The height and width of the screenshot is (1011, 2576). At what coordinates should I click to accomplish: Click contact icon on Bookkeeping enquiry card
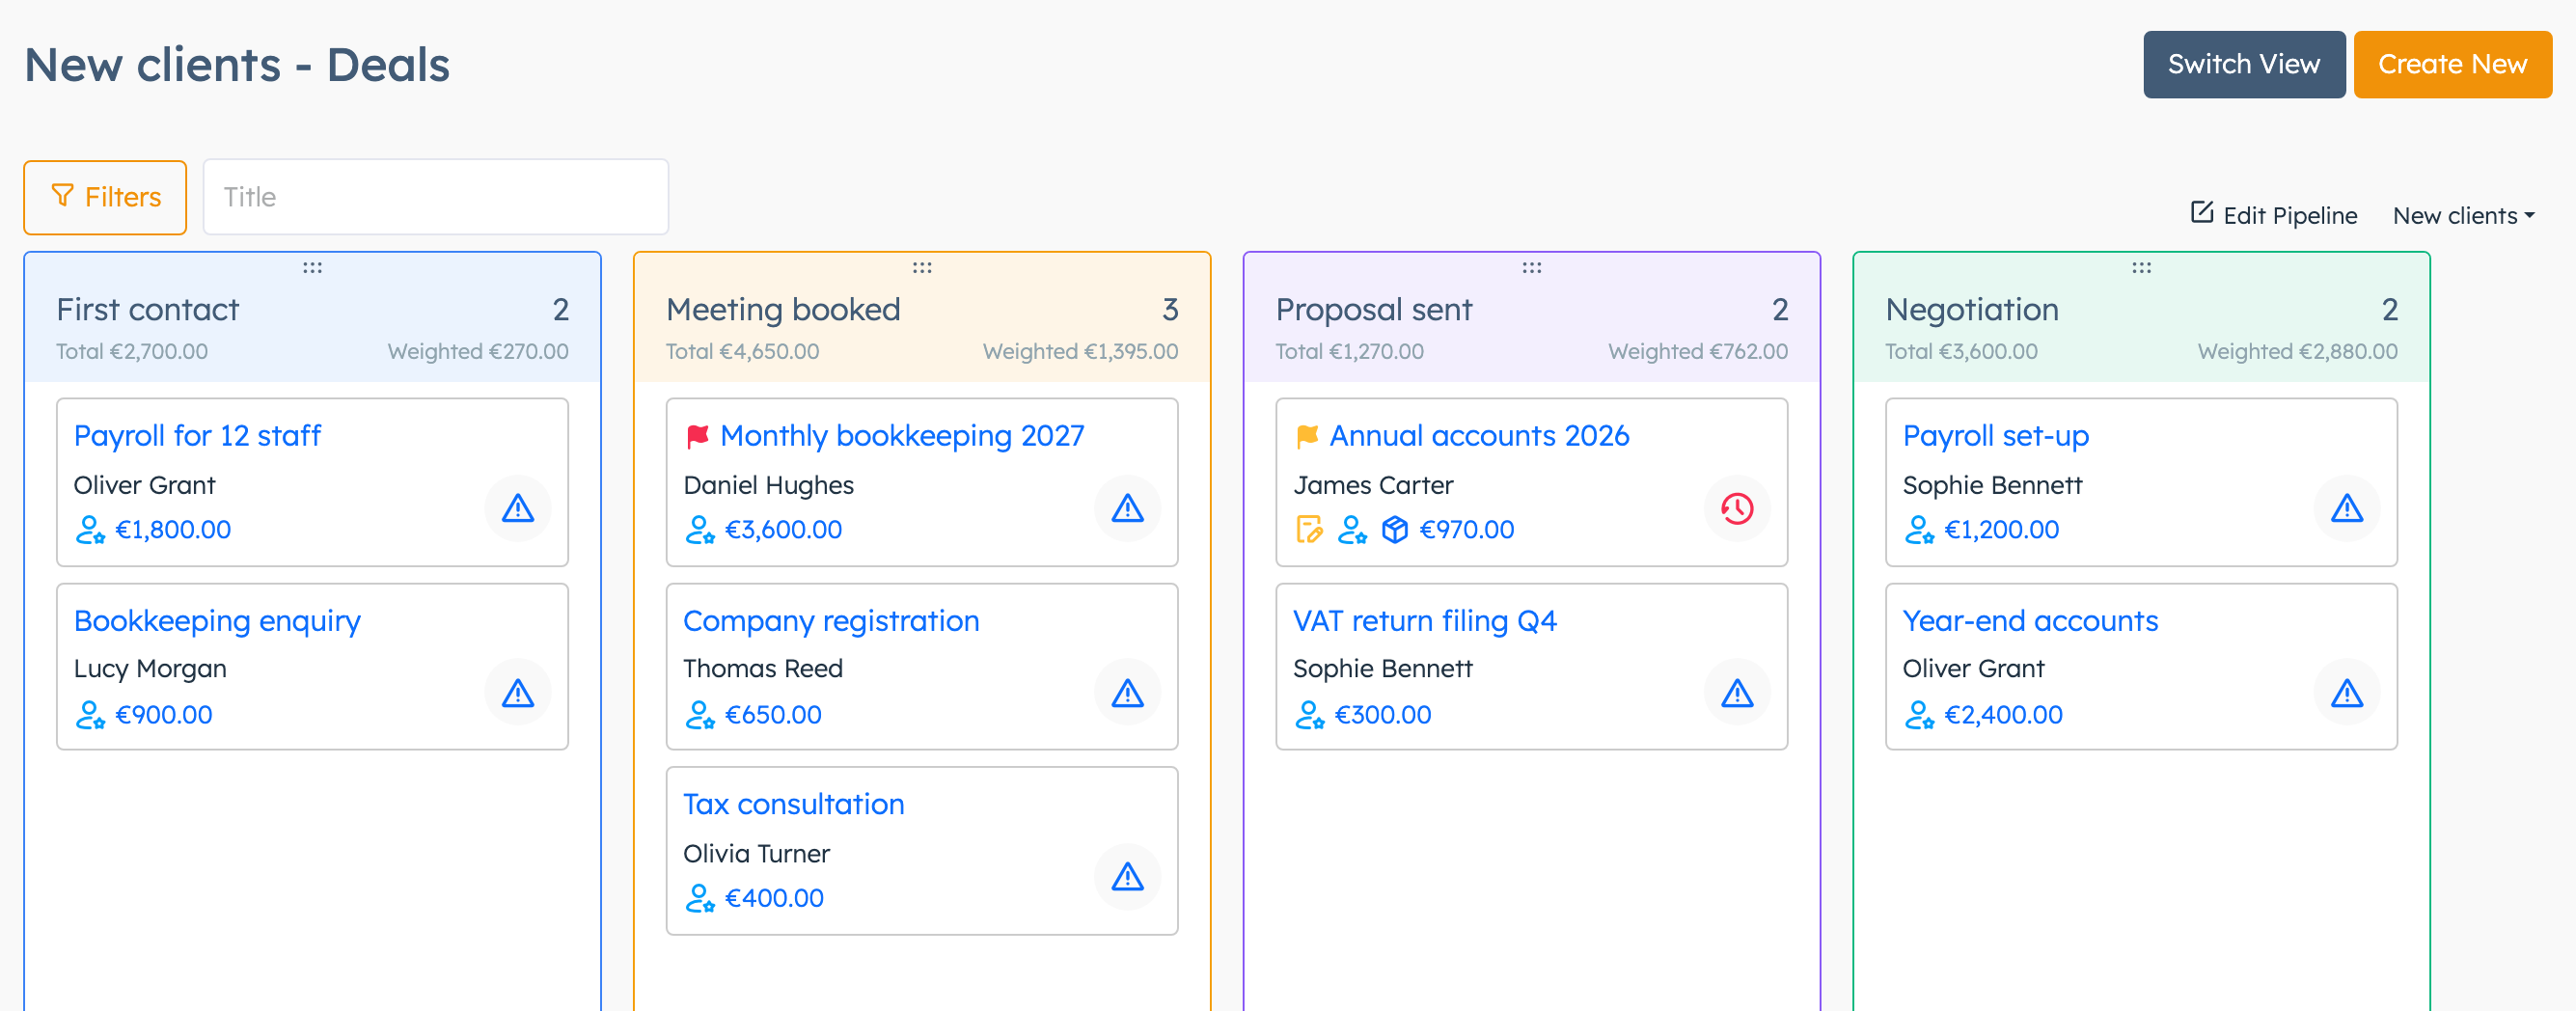pyautogui.click(x=90, y=714)
